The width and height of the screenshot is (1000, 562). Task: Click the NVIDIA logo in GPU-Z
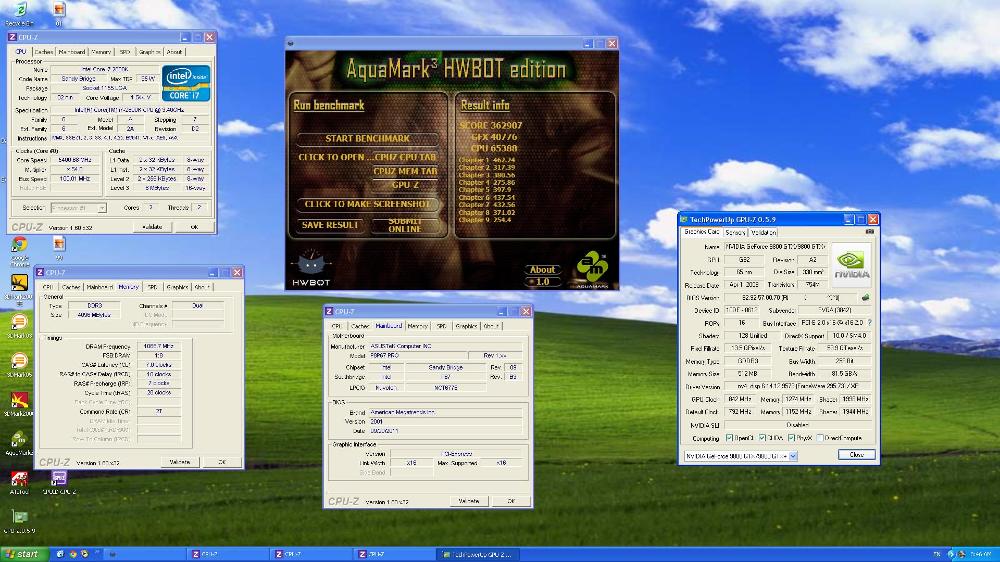[851, 263]
